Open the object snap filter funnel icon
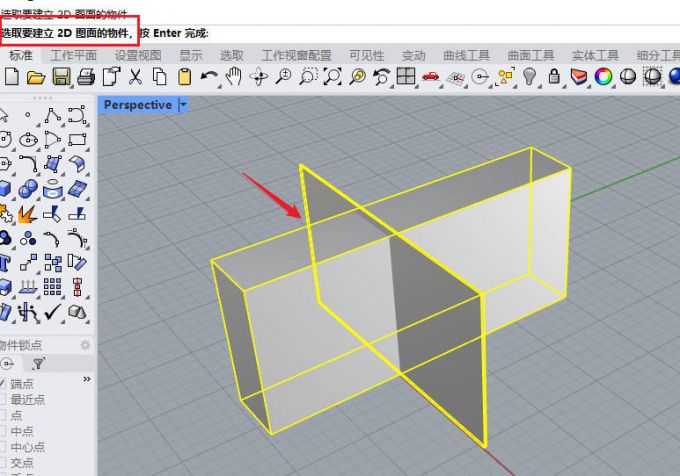680x476 pixels. (38, 363)
